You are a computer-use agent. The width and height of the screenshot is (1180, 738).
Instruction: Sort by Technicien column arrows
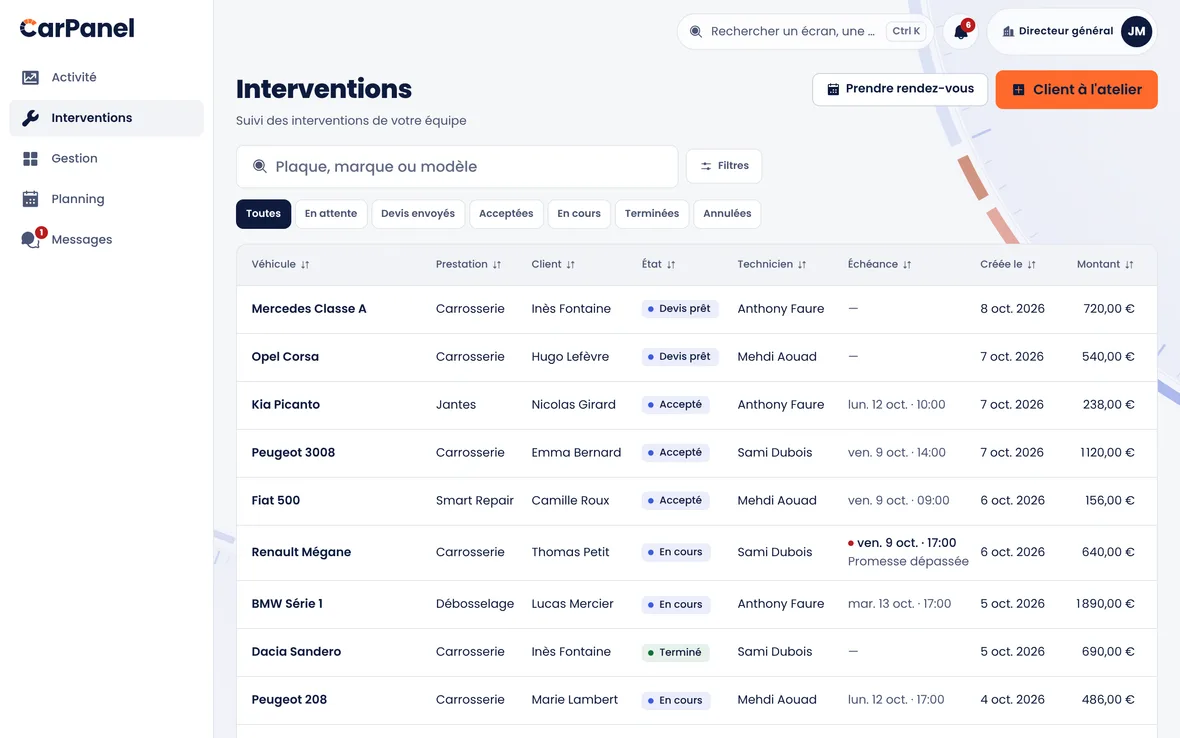pyautogui.click(x=802, y=265)
